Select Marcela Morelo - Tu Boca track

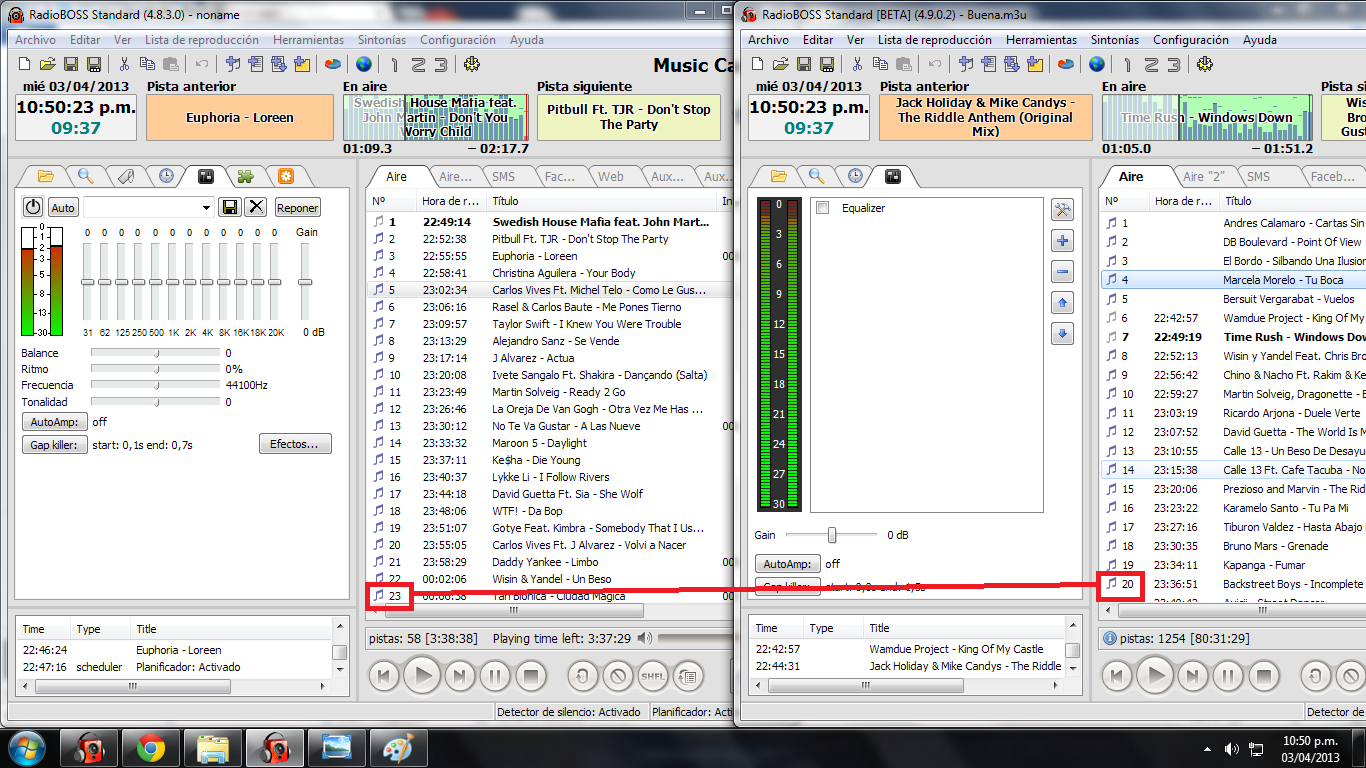click(x=1232, y=280)
